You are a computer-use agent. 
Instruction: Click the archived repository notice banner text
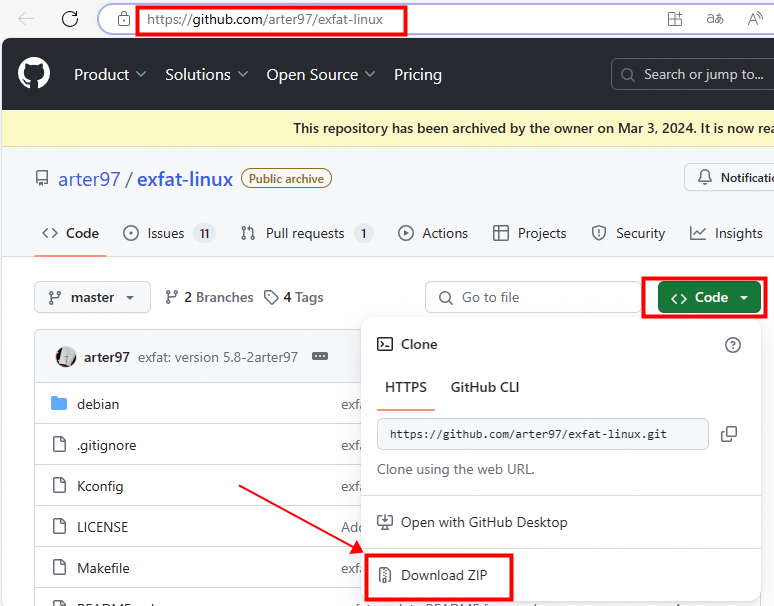click(x=533, y=128)
